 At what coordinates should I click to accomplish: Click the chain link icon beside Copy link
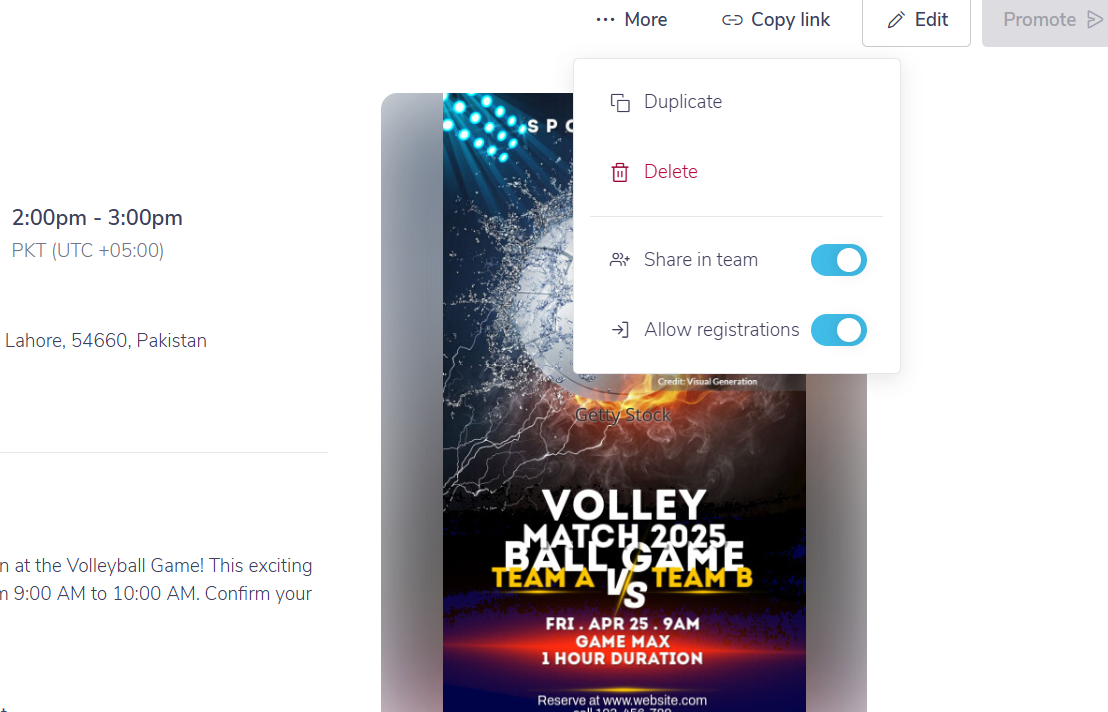coord(732,20)
